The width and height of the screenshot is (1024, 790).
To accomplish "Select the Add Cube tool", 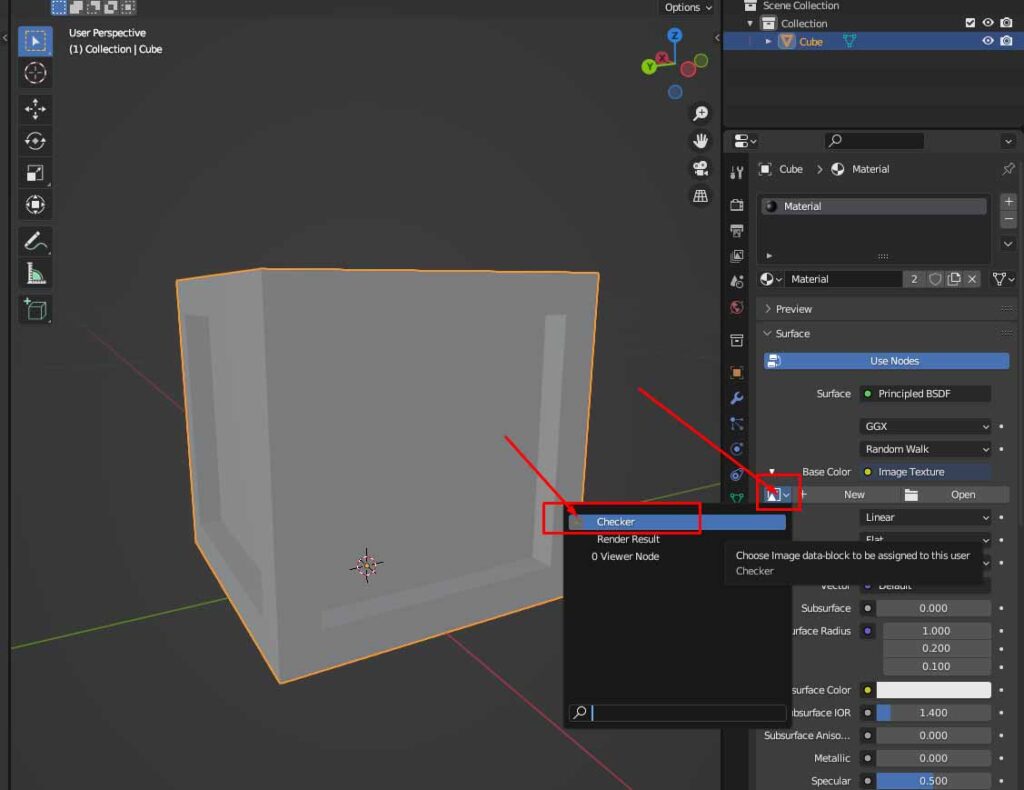I will pyautogui.click(x=35, y=309).
